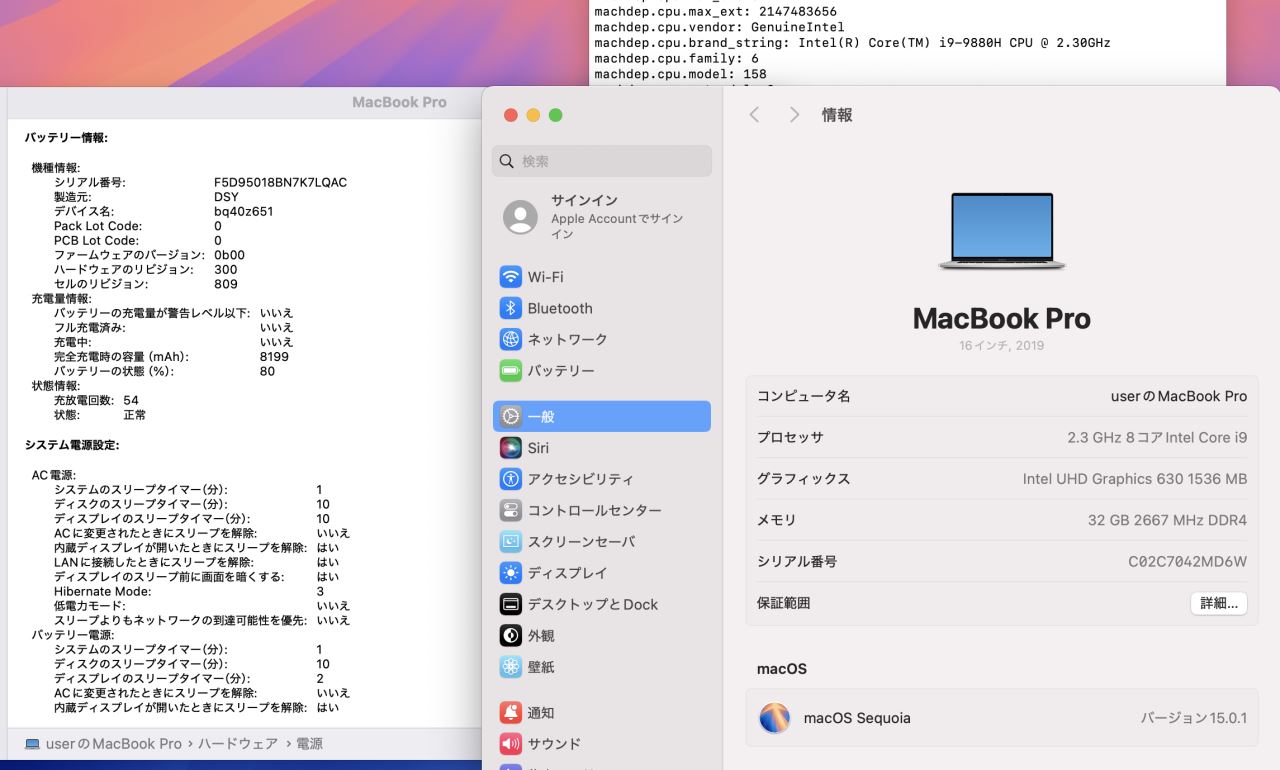Click the 検索 search field
Viewport: 1280px width, 770px height.
tap(602, 161)
